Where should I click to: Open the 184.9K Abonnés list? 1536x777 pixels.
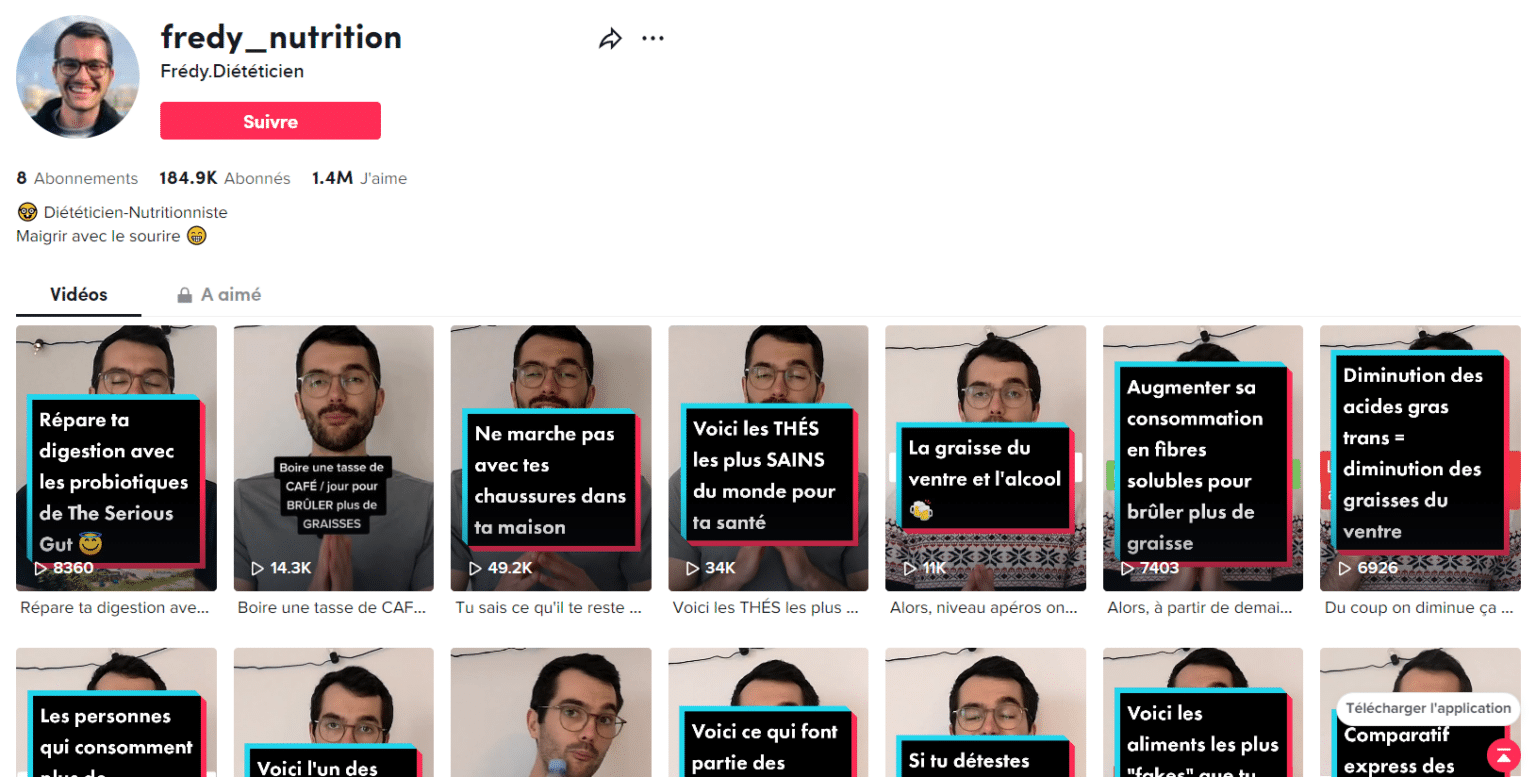(x=225, y=178)
